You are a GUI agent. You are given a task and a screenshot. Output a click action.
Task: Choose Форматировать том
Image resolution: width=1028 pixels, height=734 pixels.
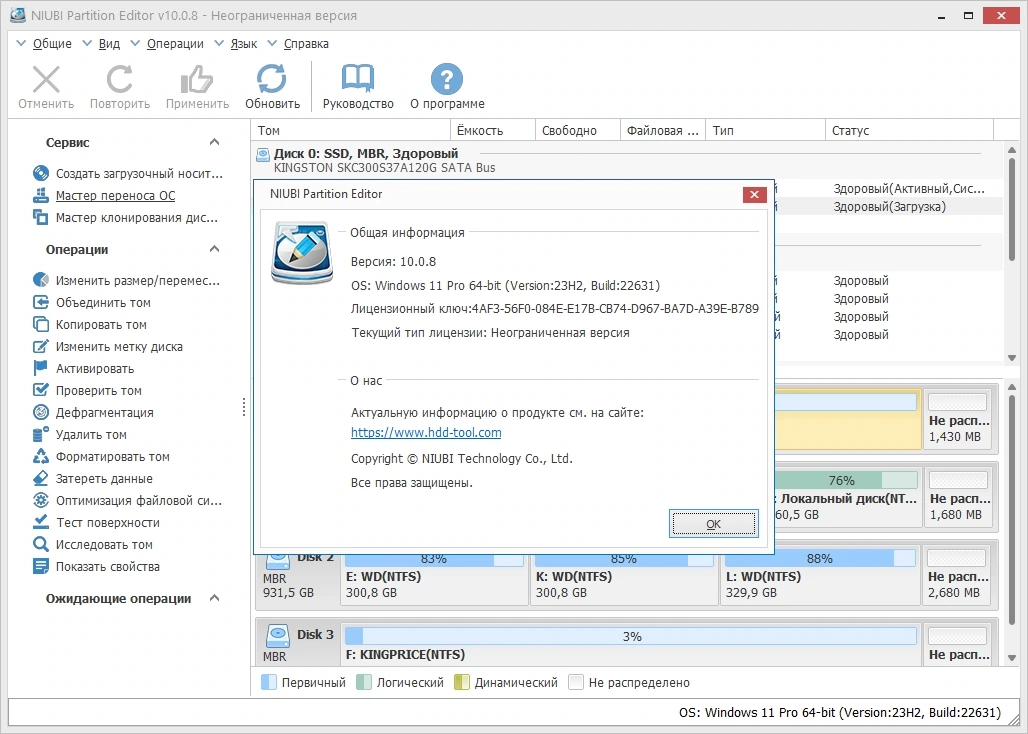click(112, 457)
